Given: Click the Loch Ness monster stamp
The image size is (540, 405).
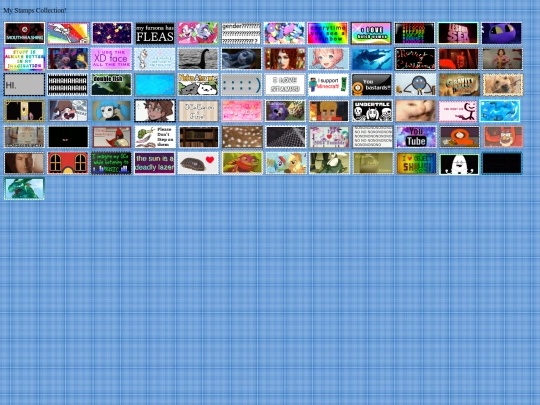Looking at the screenshot, I should point(198,59).
